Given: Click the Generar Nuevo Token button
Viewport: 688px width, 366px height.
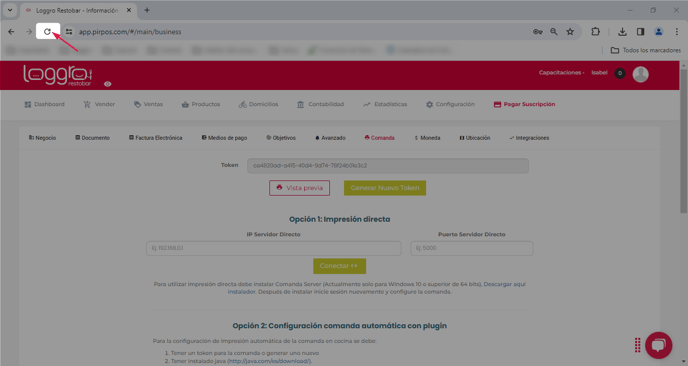Looking at the screenshot, I should tap(385, 188).
